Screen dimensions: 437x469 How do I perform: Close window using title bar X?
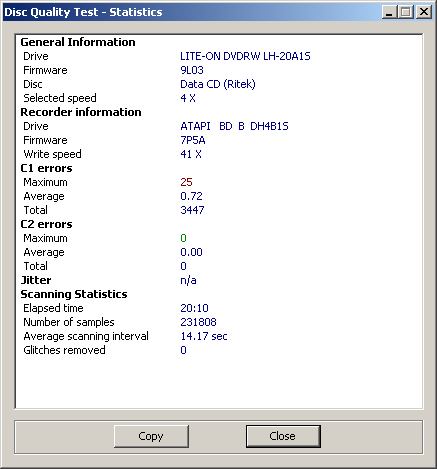[424, 12]
